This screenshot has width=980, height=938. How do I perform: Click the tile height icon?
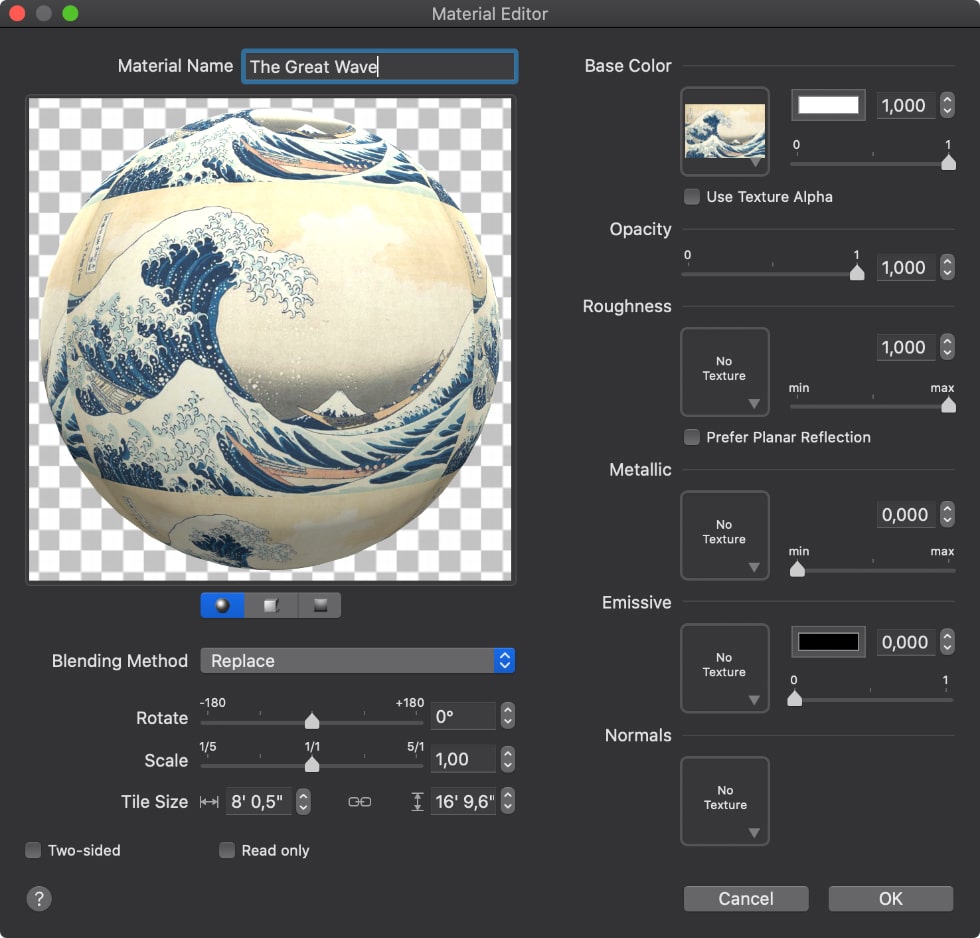pyautogui.click(x=418, y=802)
